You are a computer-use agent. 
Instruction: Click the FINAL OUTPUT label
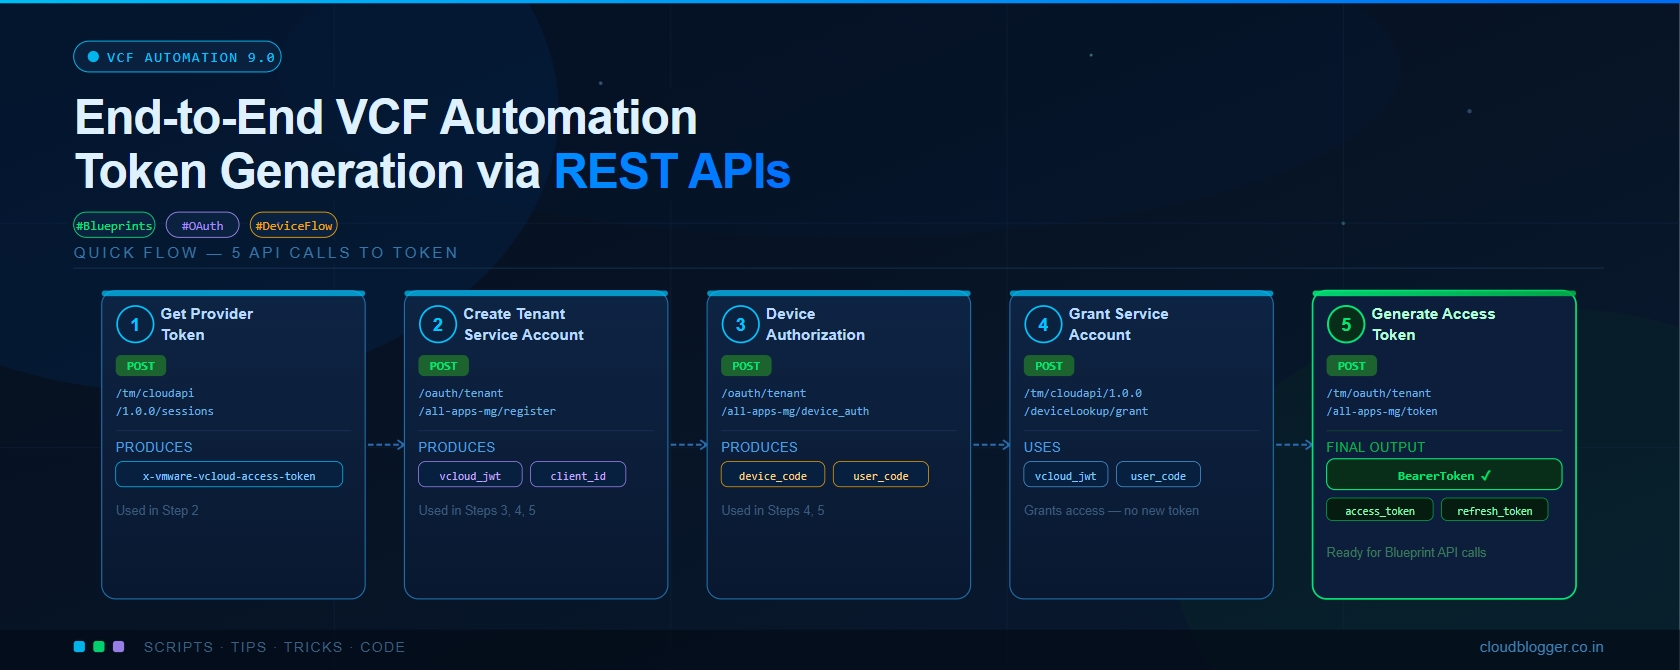pyautogui.click(x=1376, y=447)
